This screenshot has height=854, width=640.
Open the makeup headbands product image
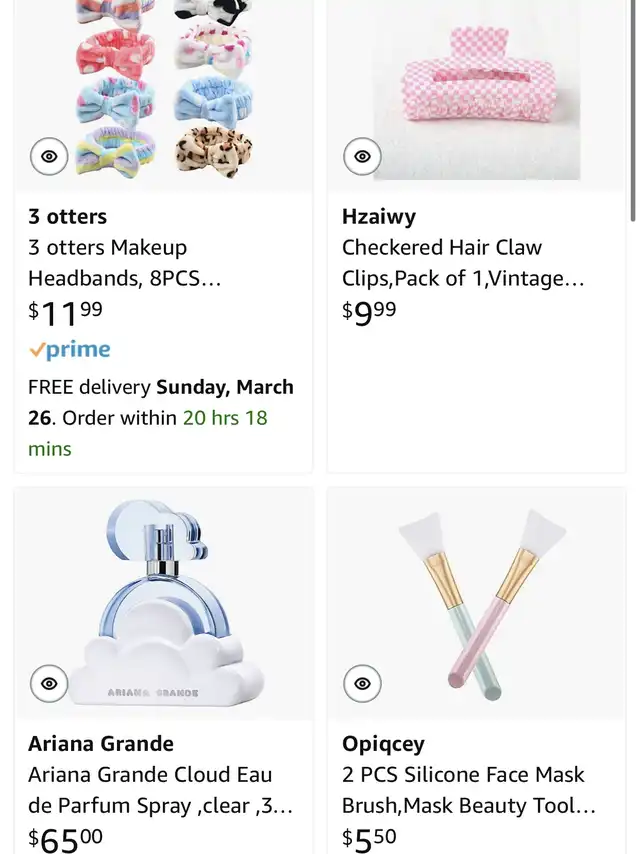tap(164, 90)
